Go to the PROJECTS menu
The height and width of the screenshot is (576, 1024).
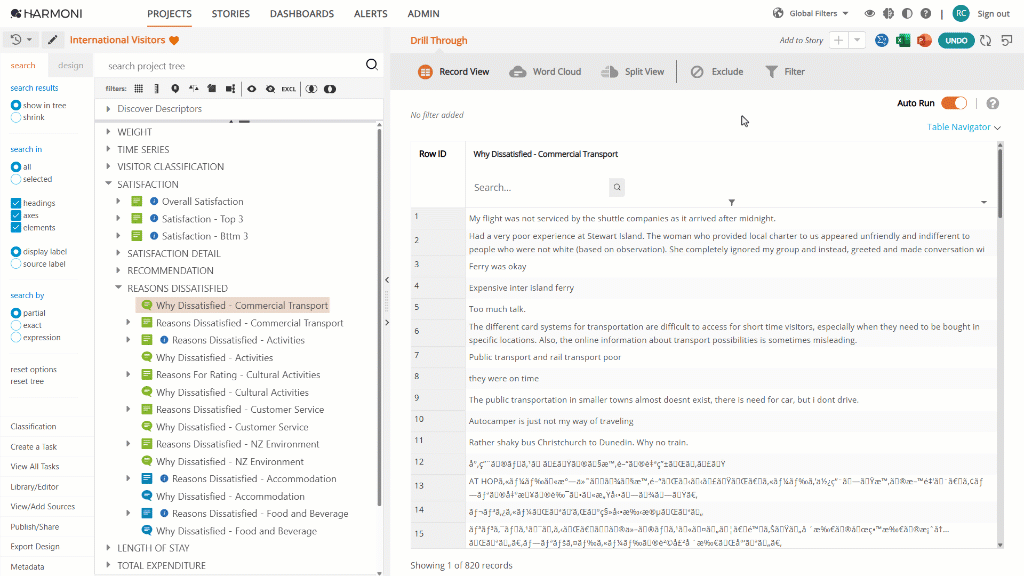coord(169,14)
